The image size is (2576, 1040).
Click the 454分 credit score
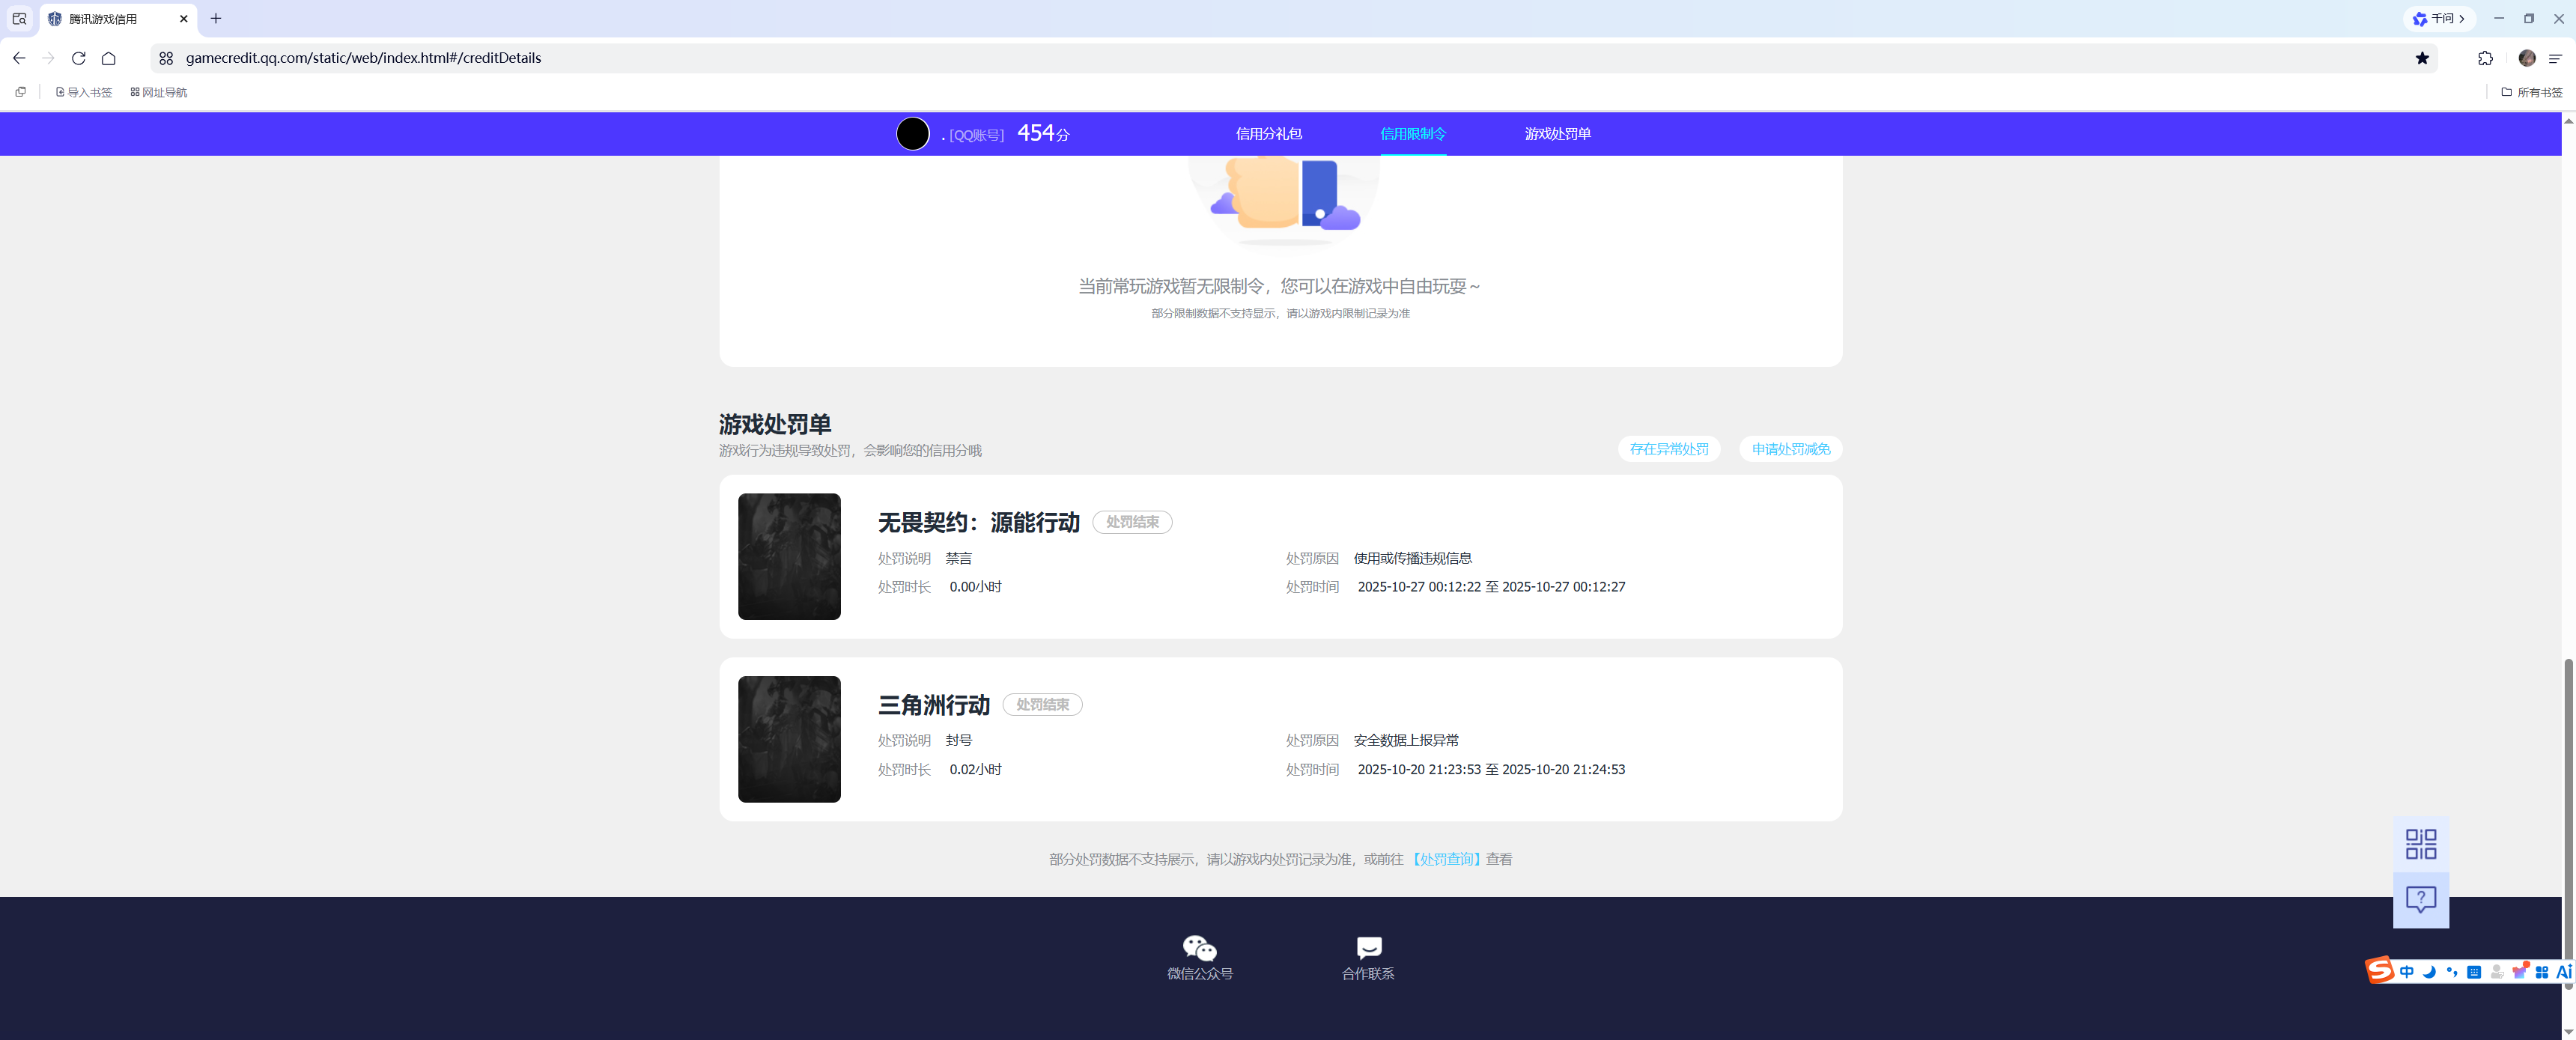tap(1043, 133)
